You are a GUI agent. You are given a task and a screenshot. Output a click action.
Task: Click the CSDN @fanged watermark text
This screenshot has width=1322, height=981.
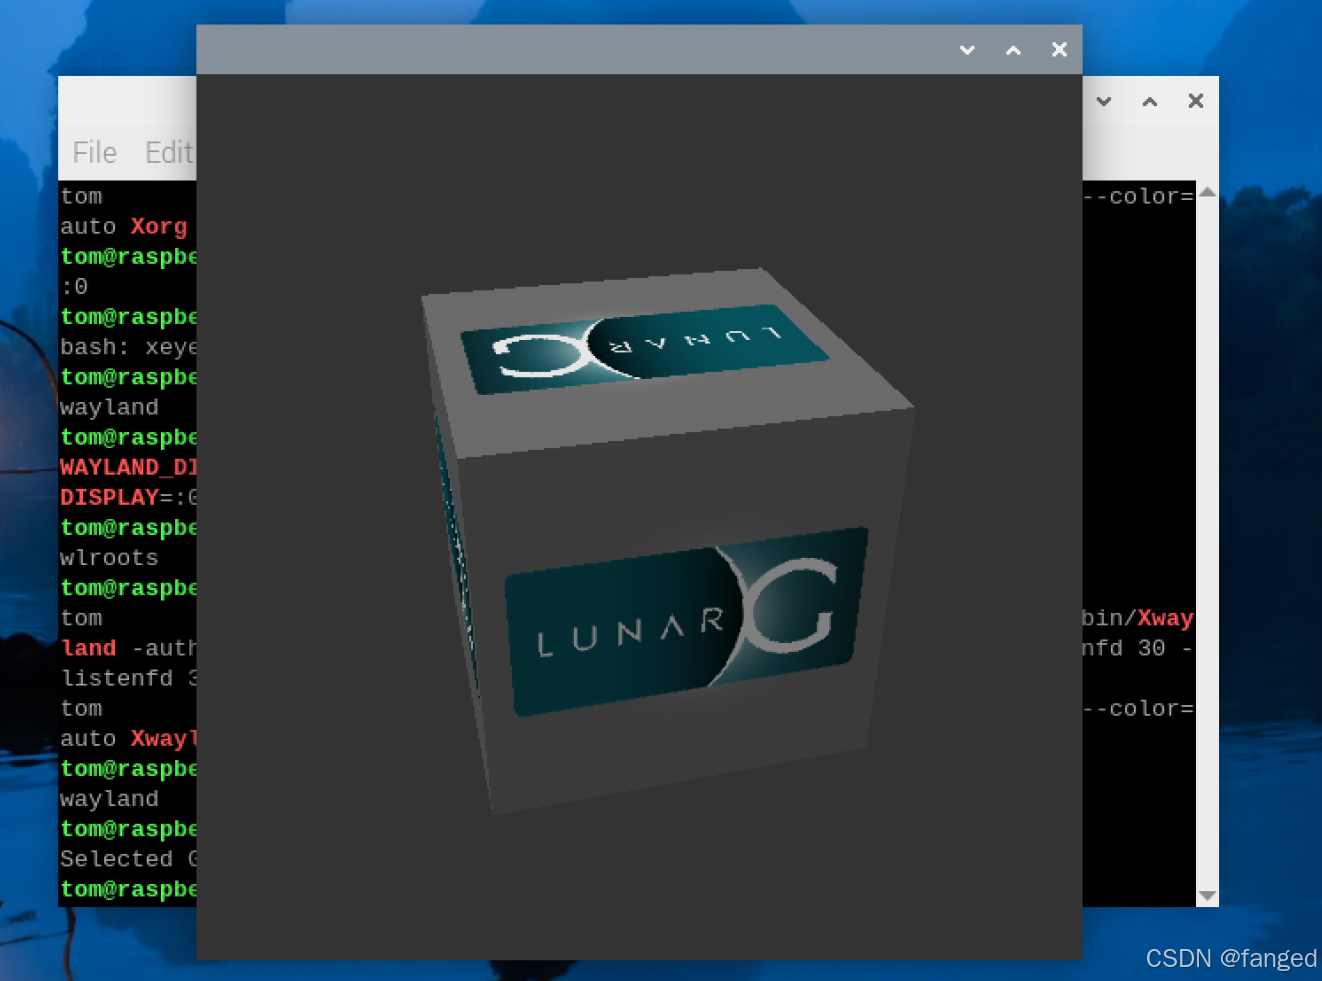tap(1229, 958)
